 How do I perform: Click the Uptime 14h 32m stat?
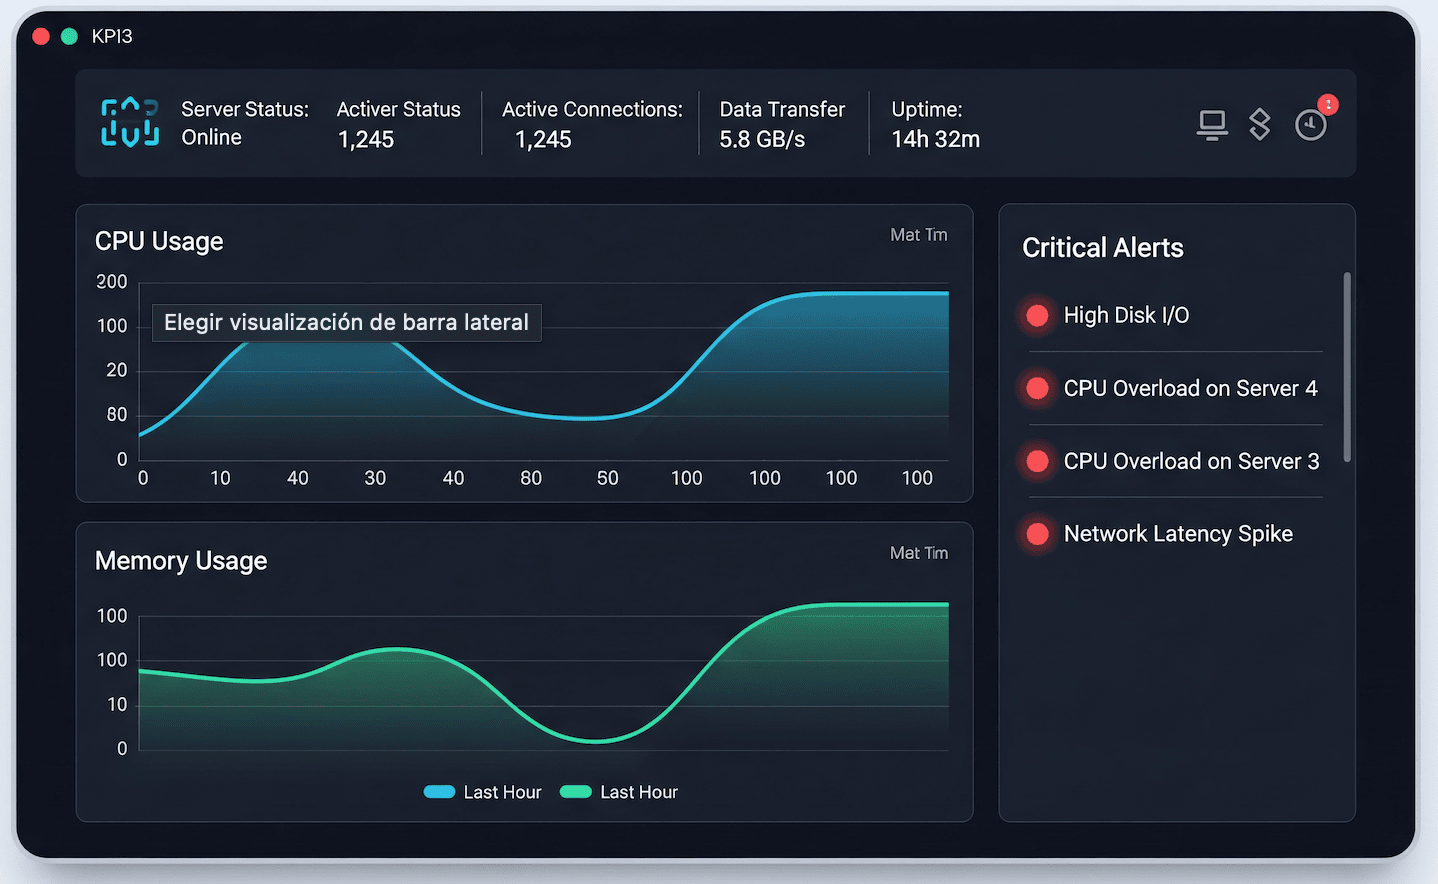pos(935,124)
